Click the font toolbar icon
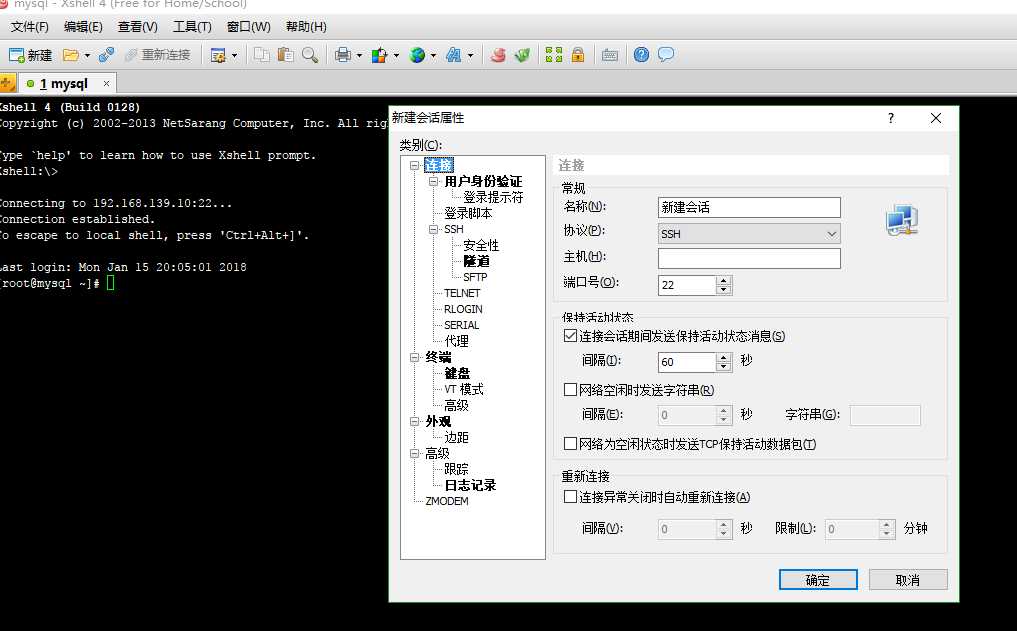The height and width of the screenshot is (631, 1017). pyautogui.click(x=453, y=55)
